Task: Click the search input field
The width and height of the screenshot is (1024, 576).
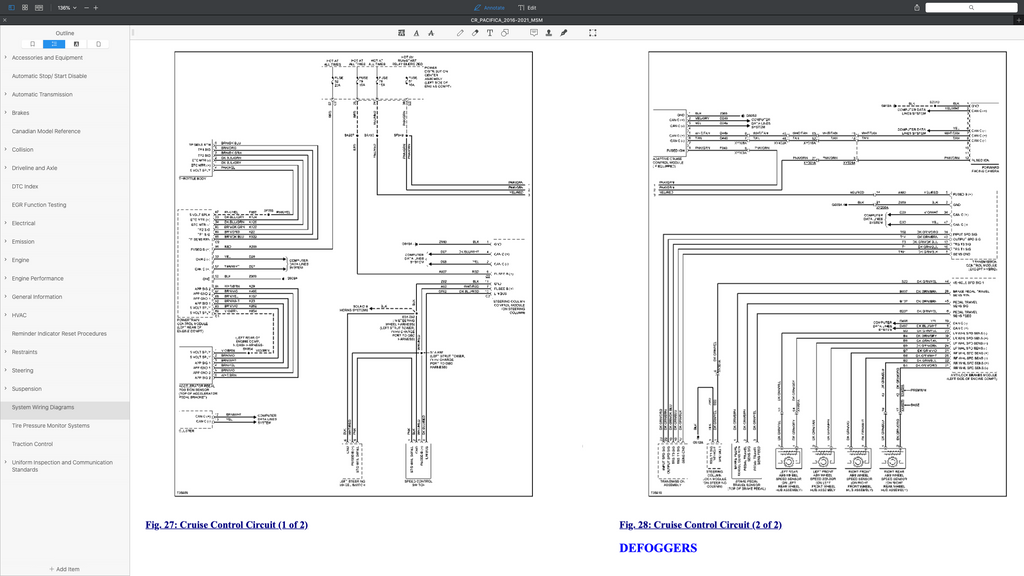Action: coord(971,8)
